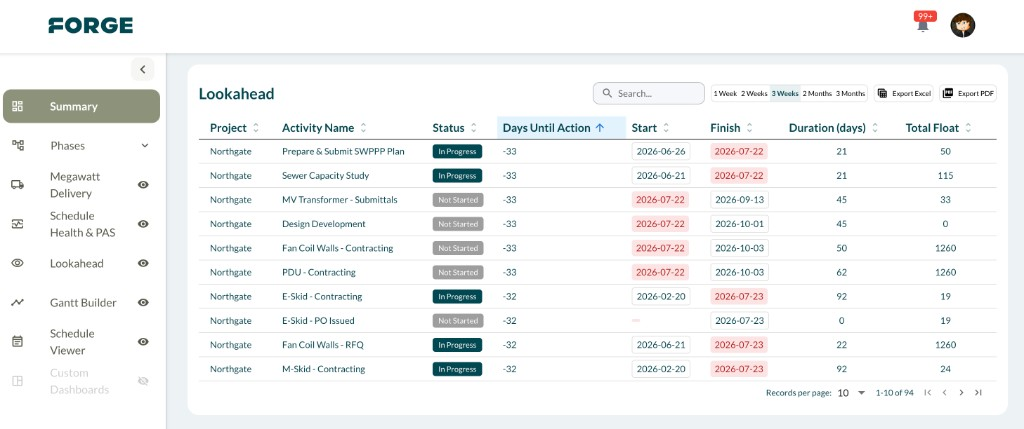Select the E-Skid - PO Issued activity
Screen dimensions: 1024x429
tap(318, 321)
